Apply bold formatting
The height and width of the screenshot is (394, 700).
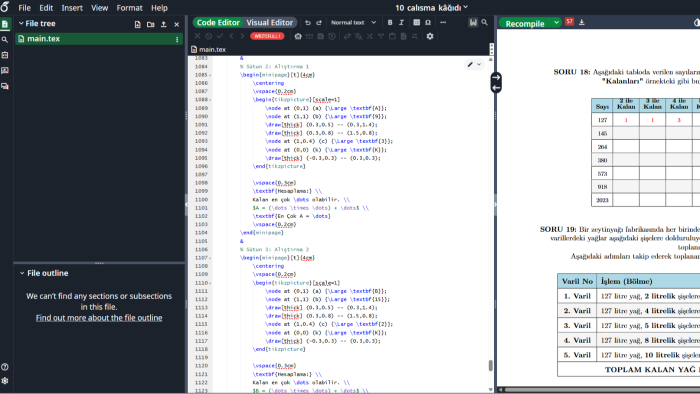pyautogui.click(x=390, y=22)
